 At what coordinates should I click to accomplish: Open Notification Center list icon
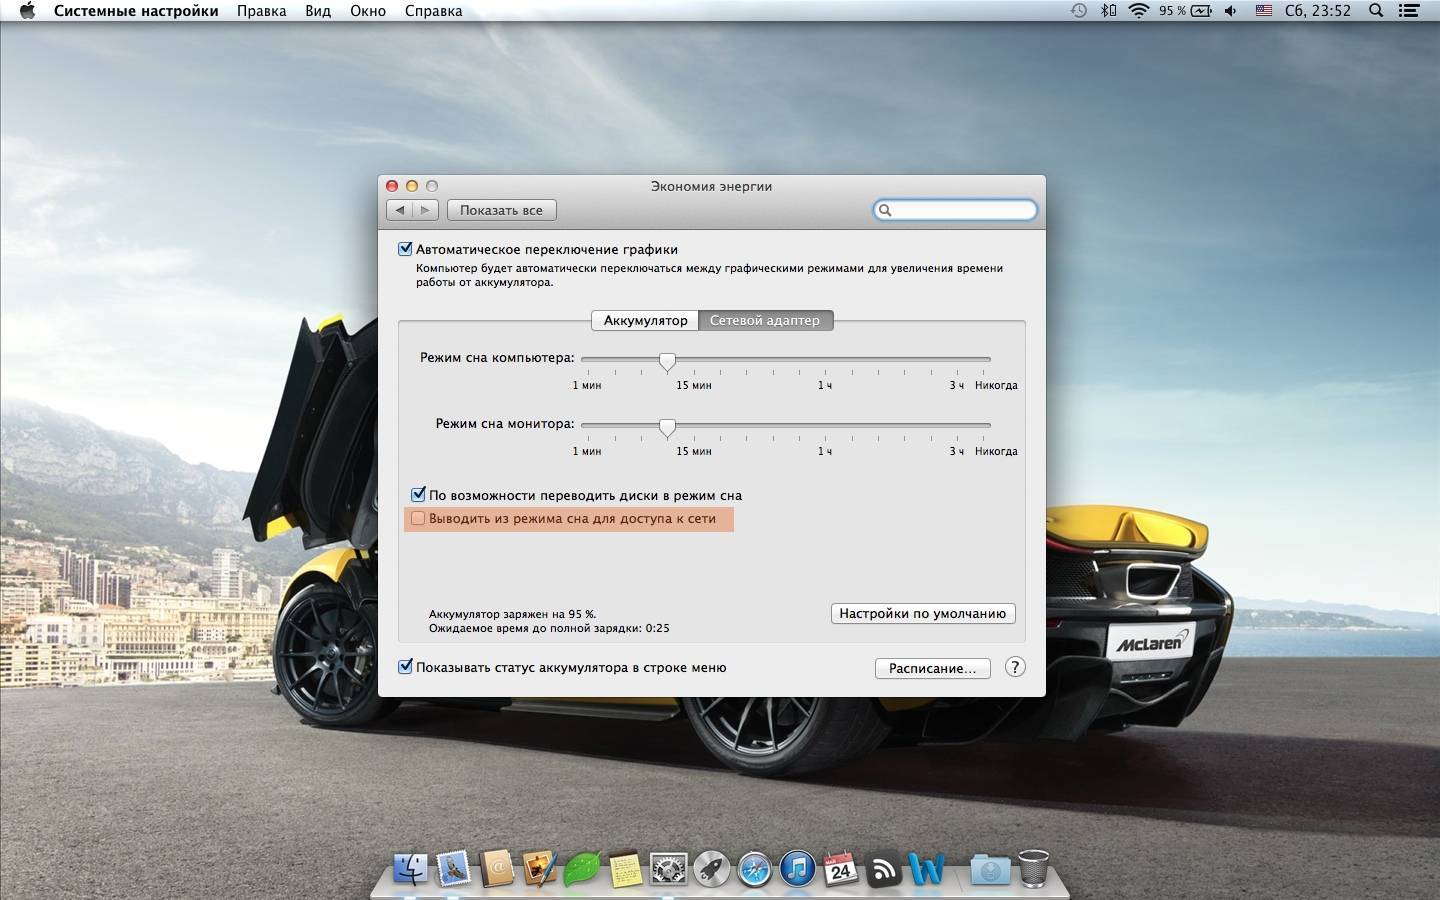click(x=1409, y=11)
